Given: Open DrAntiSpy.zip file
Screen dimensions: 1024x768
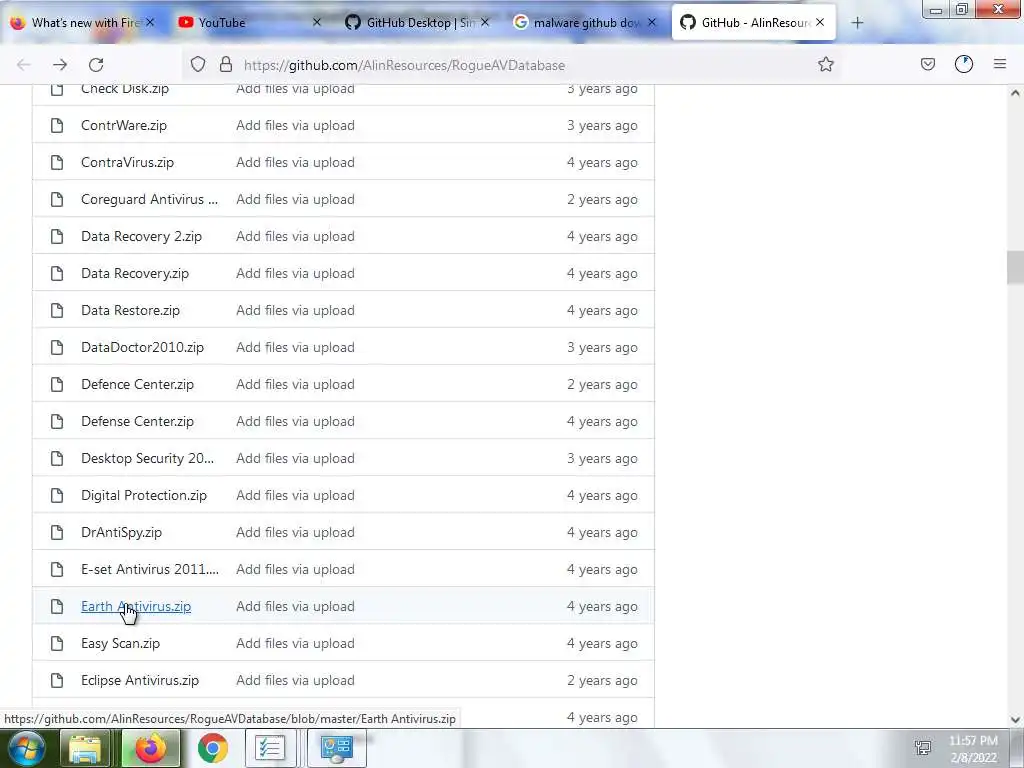Looking at the screenshot, I should click(x=121, y=533).
